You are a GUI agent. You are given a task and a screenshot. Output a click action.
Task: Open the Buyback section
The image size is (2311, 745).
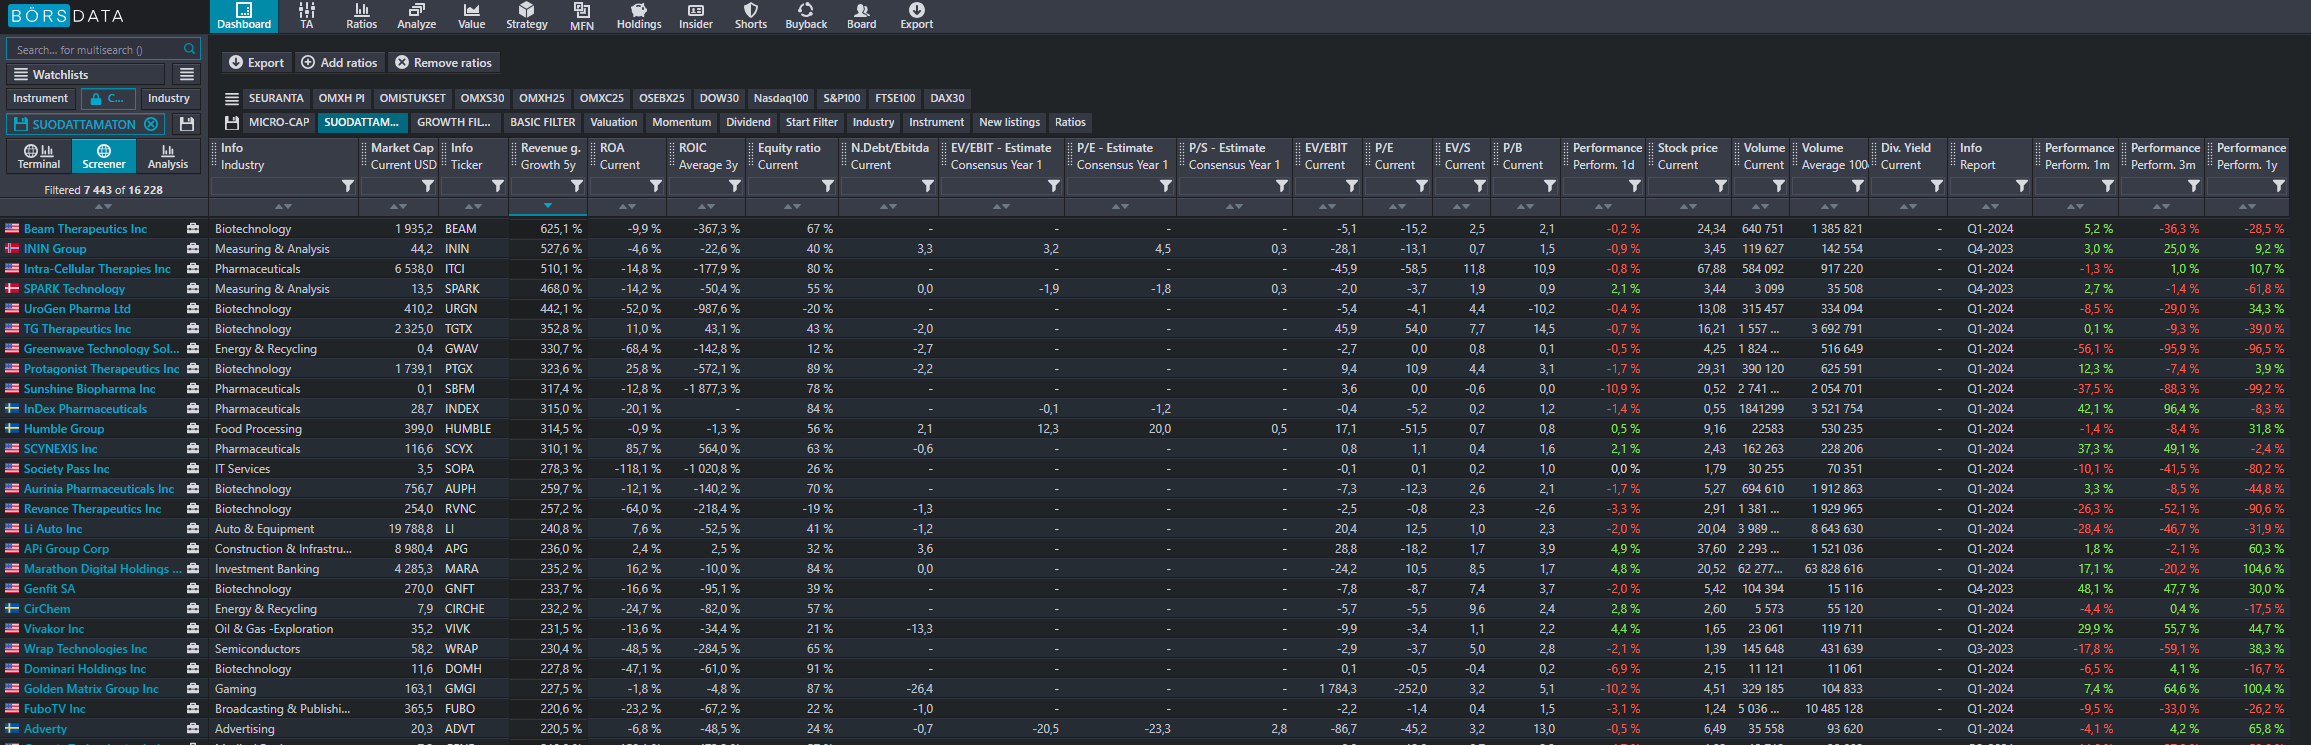[x=805, y=16]
